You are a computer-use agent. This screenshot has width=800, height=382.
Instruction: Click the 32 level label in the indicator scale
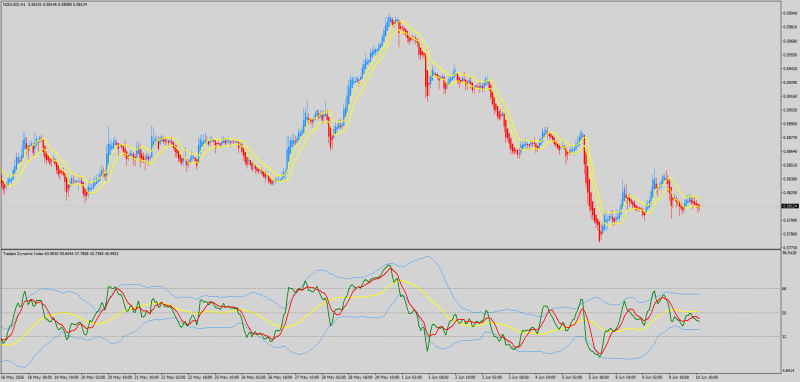click(784, 337)
